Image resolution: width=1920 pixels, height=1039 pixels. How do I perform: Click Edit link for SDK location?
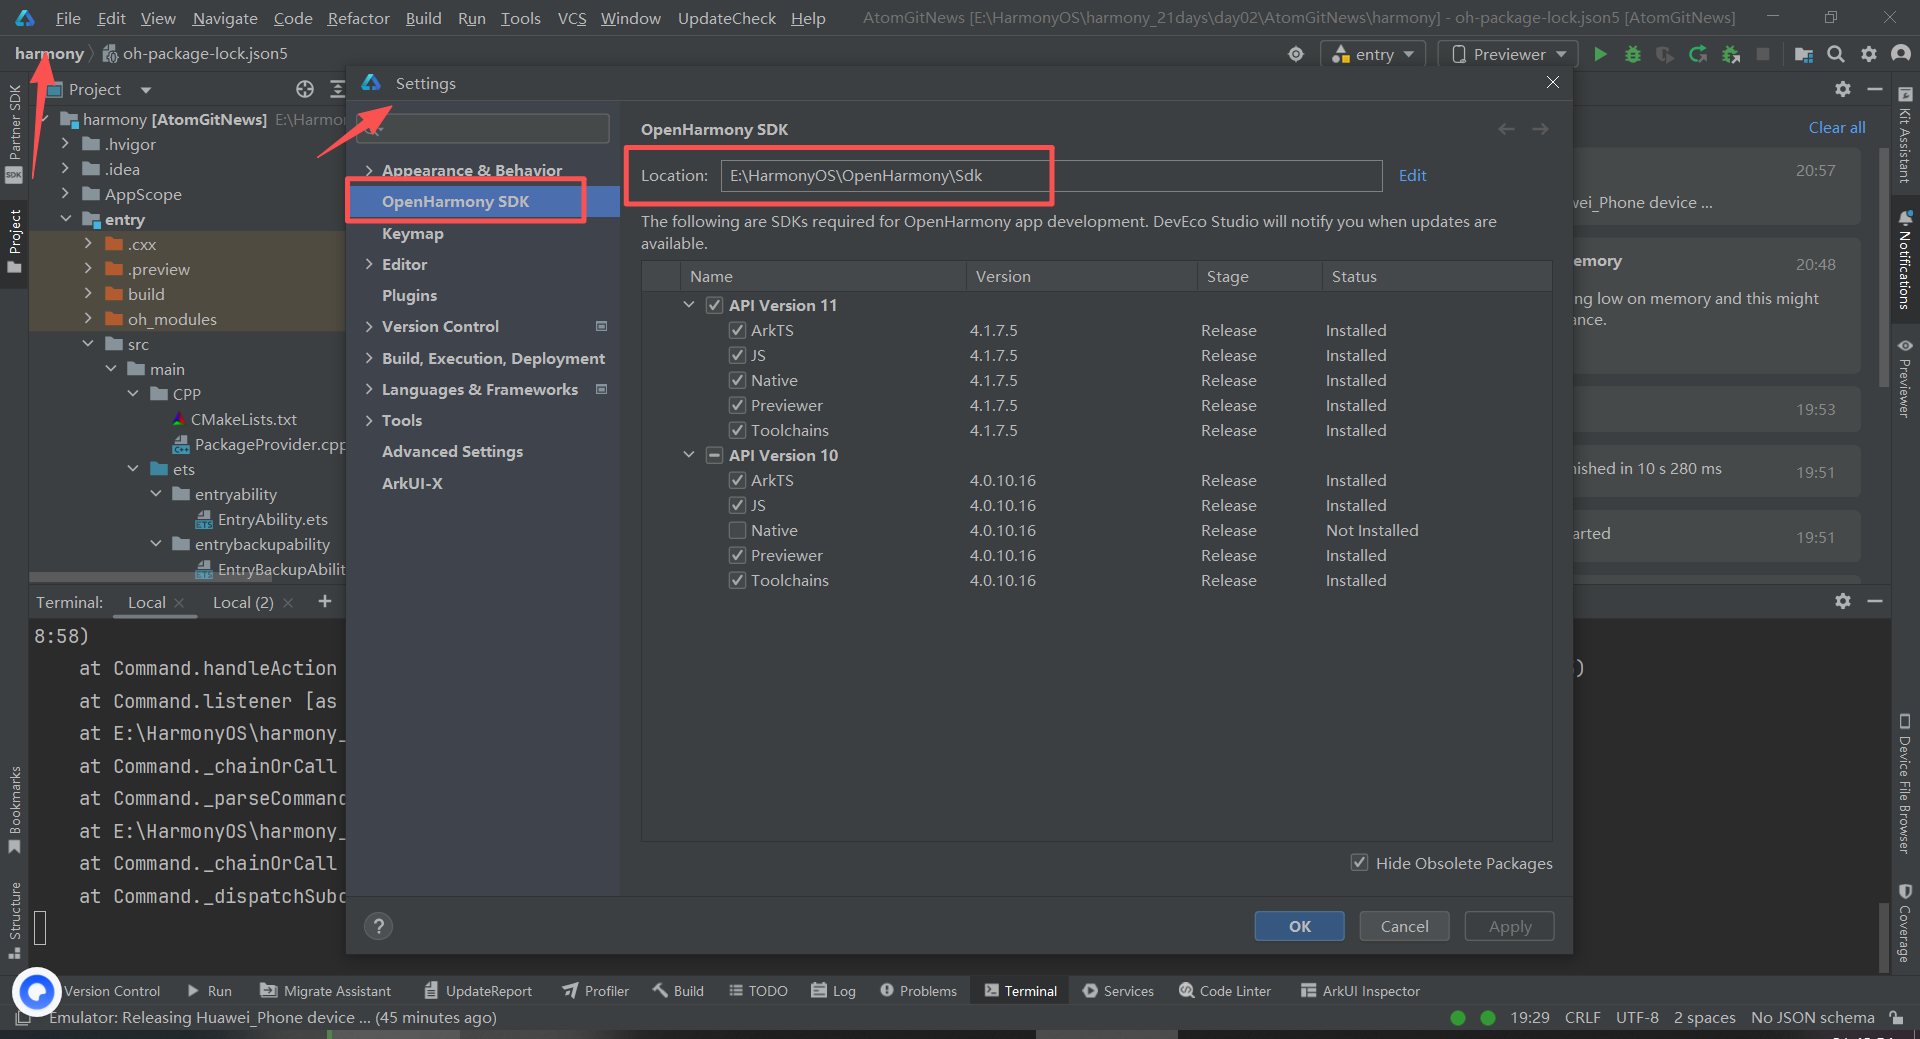pyautogui.click(x=1412, y=175)
